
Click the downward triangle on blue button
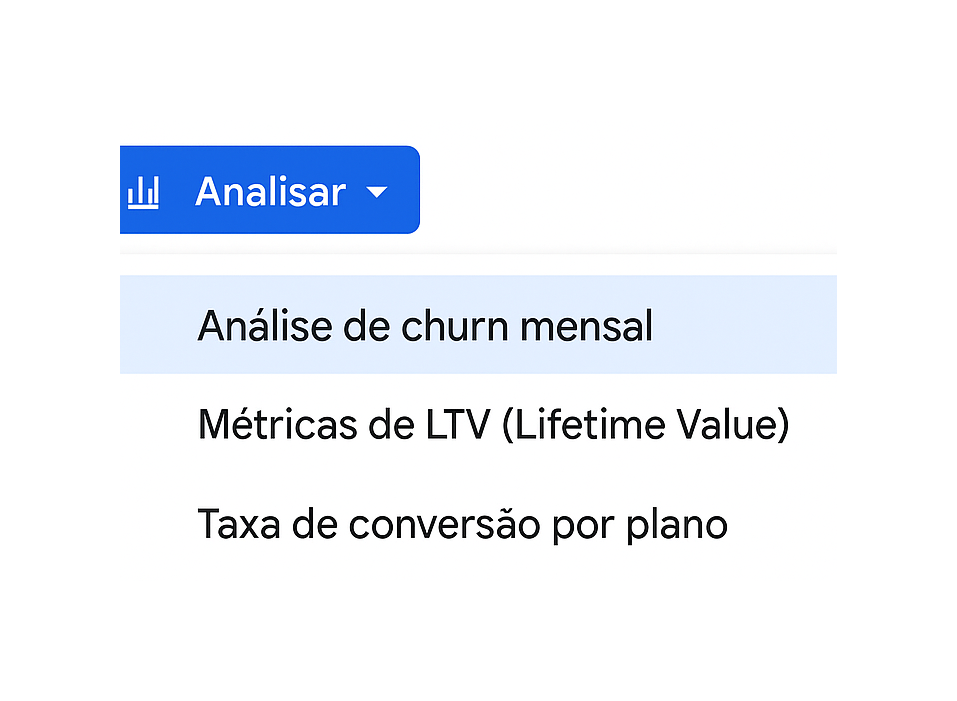click(377, 193)
